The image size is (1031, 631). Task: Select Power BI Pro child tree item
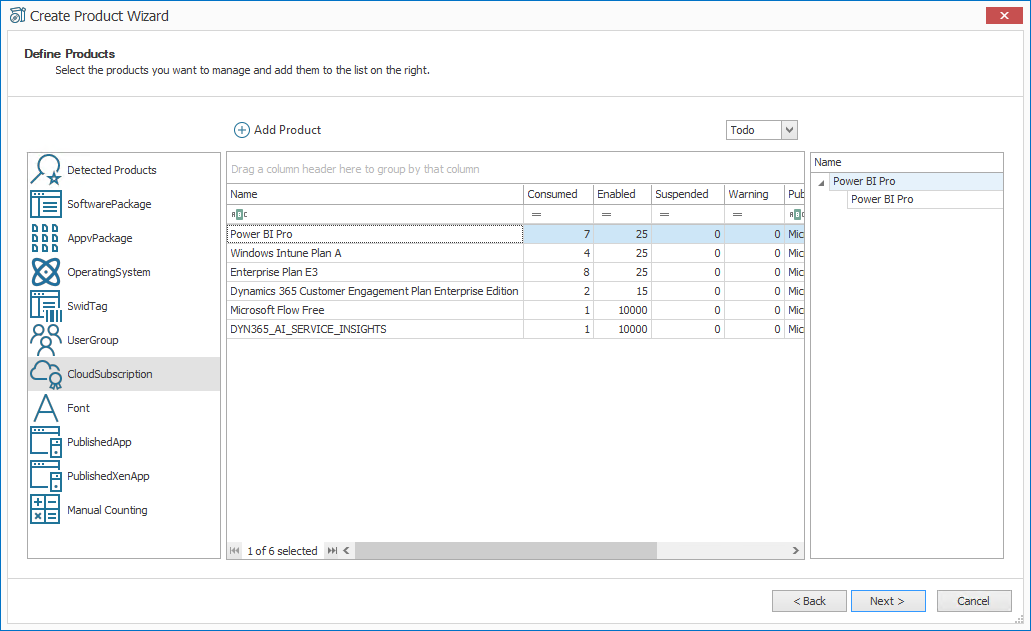(925, 199)
